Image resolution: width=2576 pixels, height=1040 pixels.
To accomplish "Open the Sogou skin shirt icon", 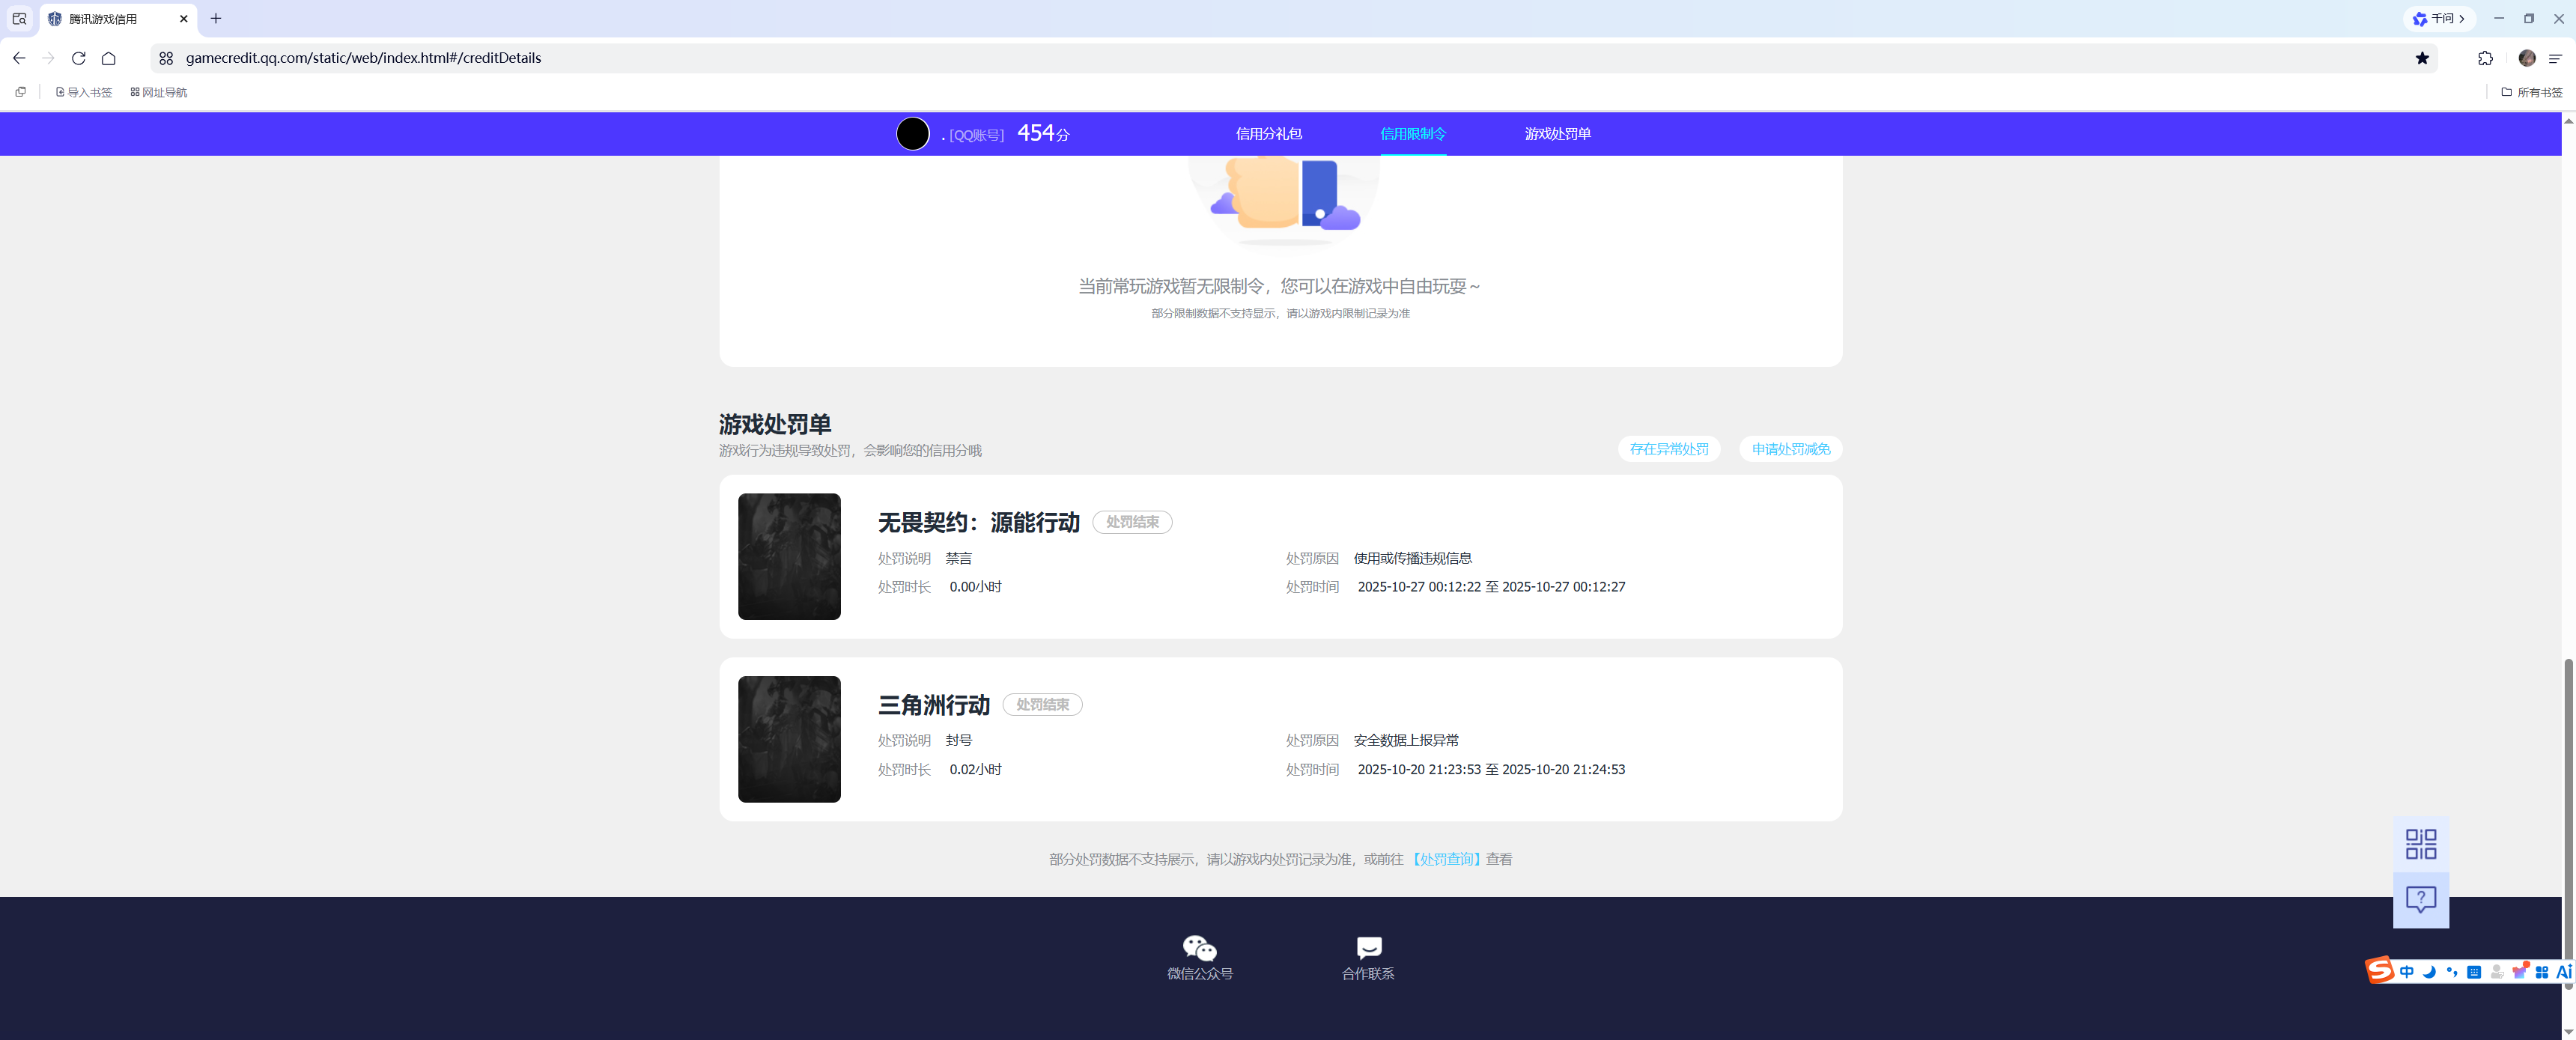I will [2519, 971].
